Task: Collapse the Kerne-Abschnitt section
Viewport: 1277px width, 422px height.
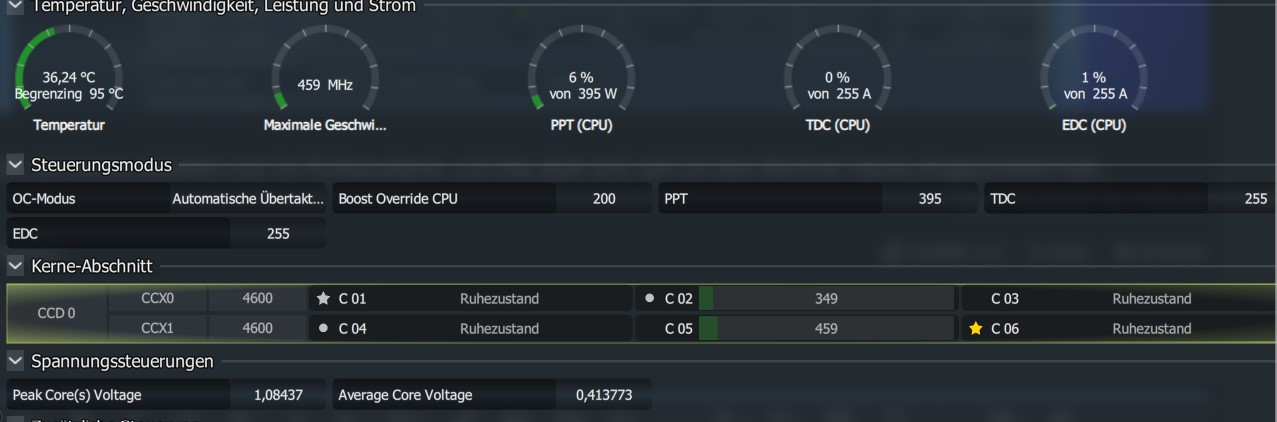Action: coord(15,266)
